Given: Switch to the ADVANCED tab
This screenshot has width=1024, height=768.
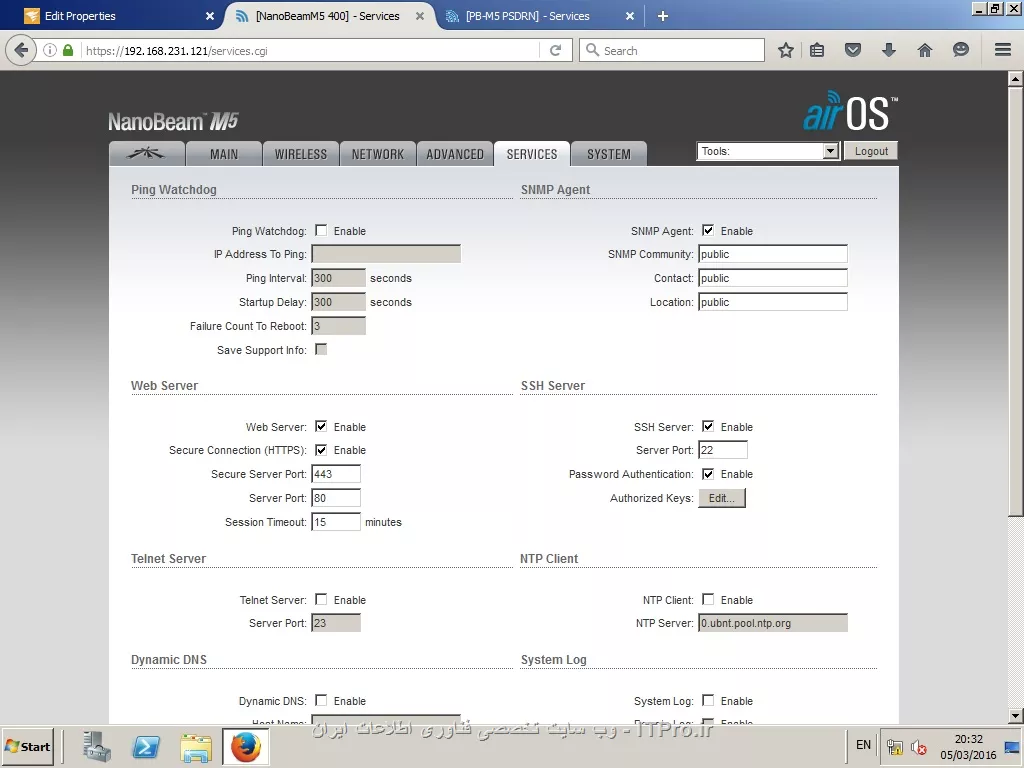Looking at the screenshot, I should click(x=455, y=154).
